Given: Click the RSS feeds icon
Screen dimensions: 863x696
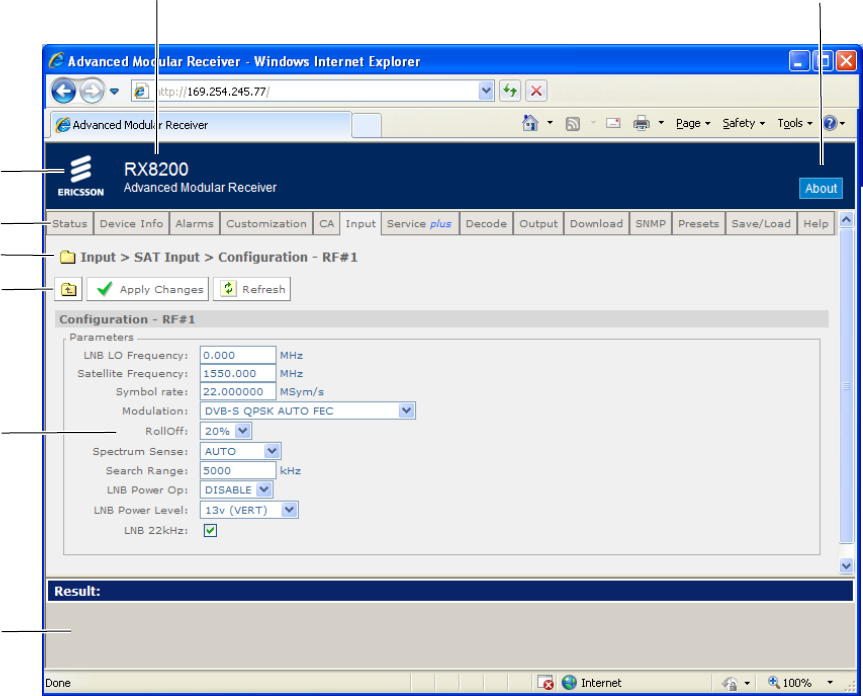Looking at the screenshot, I should 572,124.
